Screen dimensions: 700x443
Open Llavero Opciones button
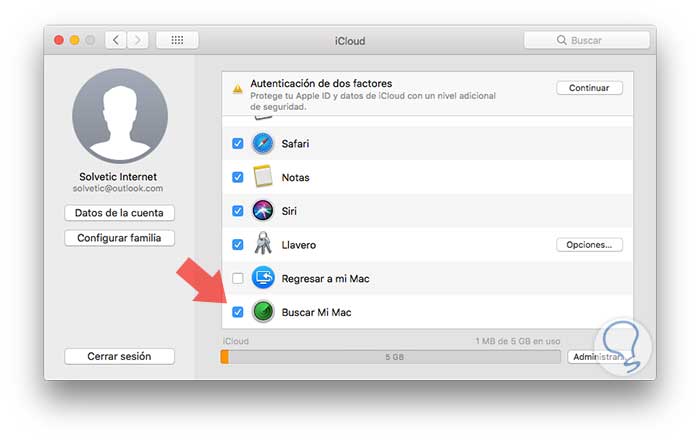point(589,245)
